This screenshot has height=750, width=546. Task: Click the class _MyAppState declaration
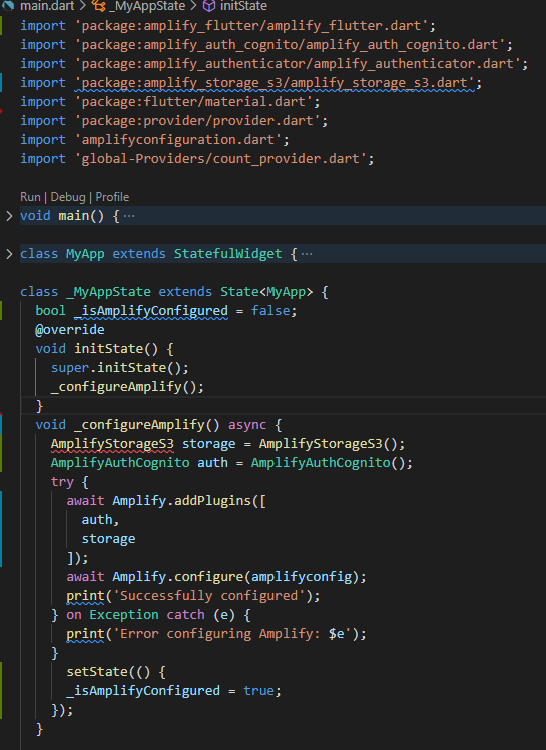pyautogui.click(x=174, y=292)
